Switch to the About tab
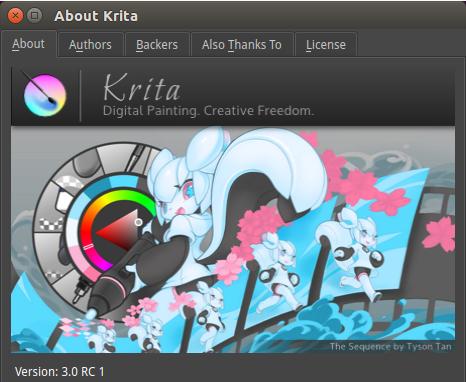The height and width of the screenshot is (382, 466). 29,44
